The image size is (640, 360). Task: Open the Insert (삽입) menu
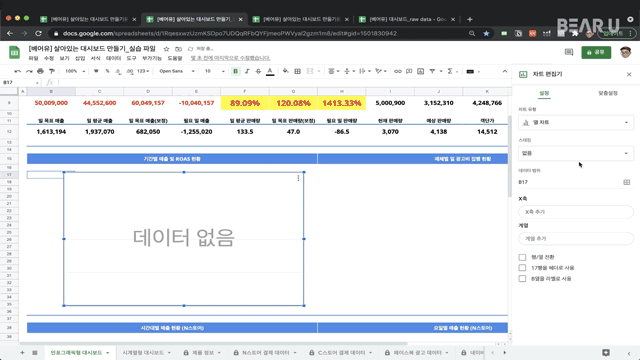[x=80, y=58]
